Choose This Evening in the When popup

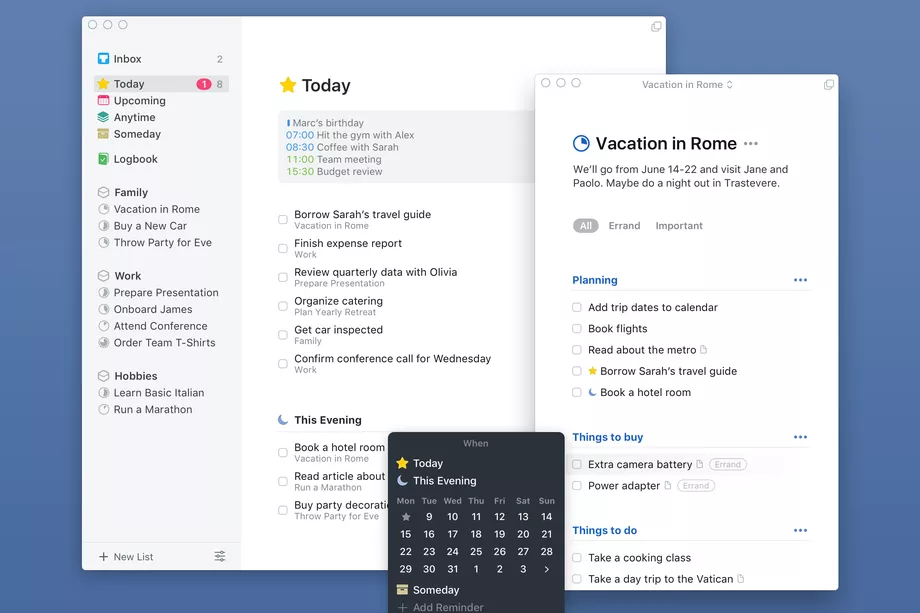437,480
